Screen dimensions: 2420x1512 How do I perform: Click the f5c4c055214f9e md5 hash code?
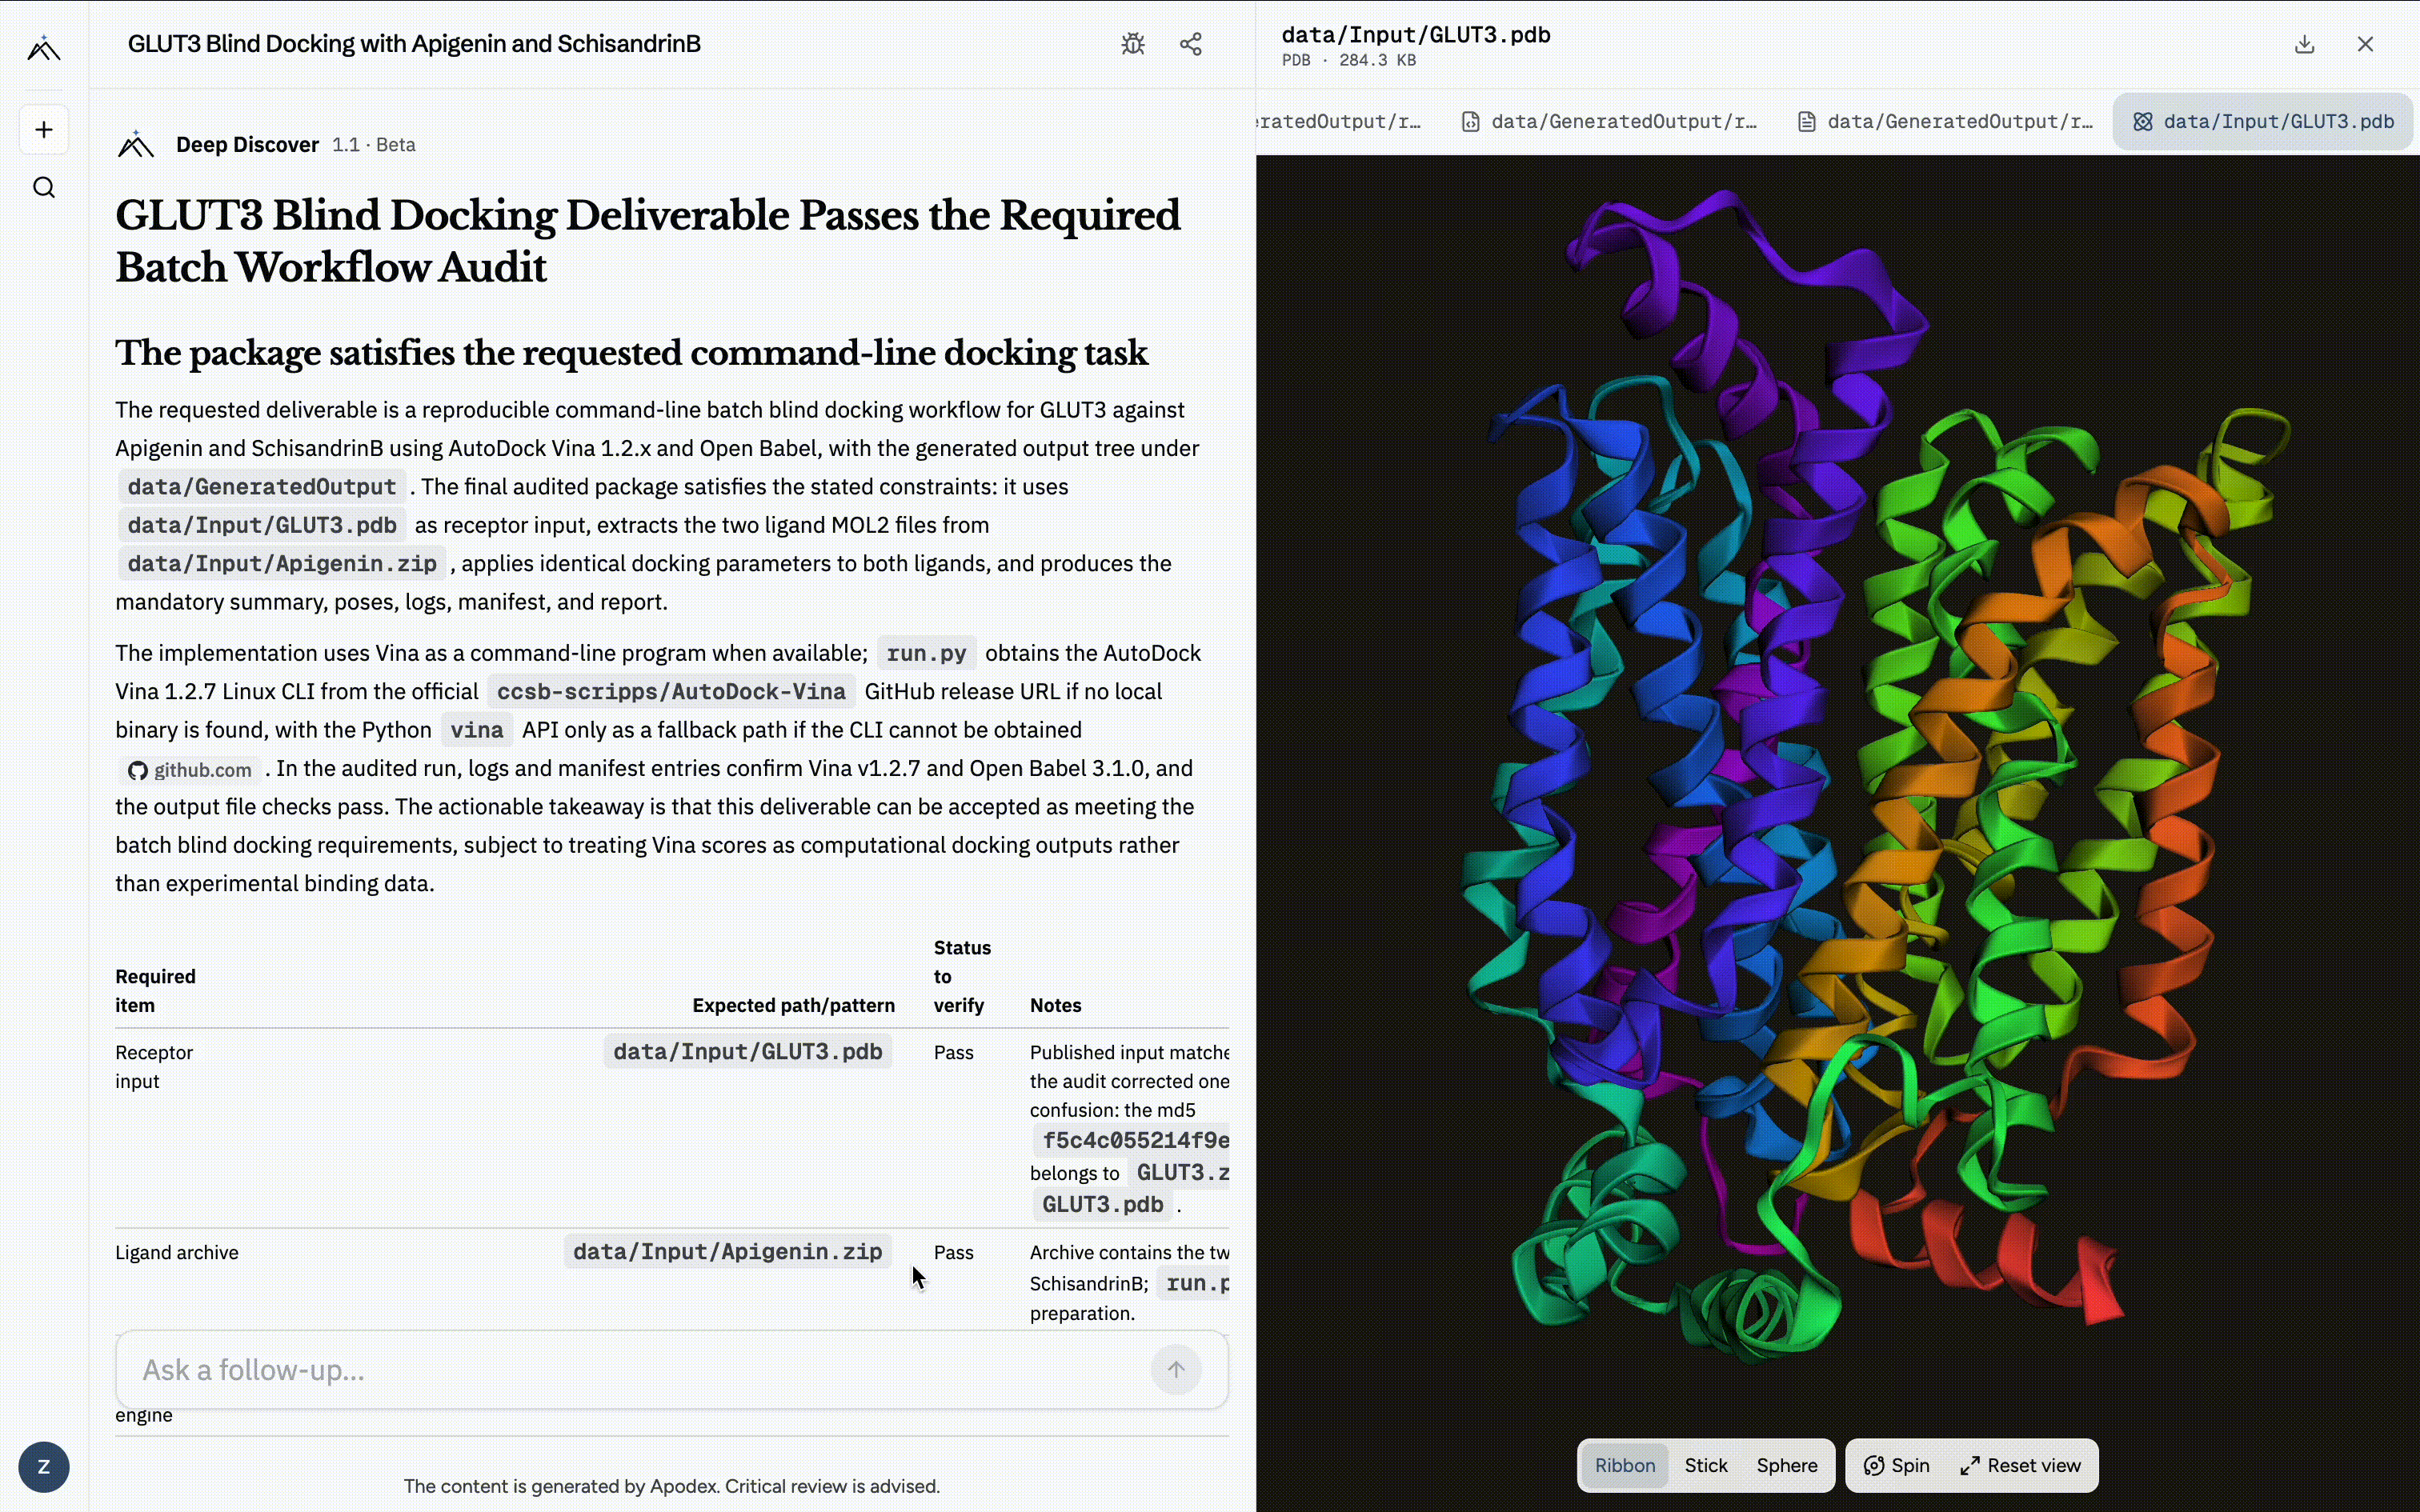pyautogui.click(x=1132, y=1141)
